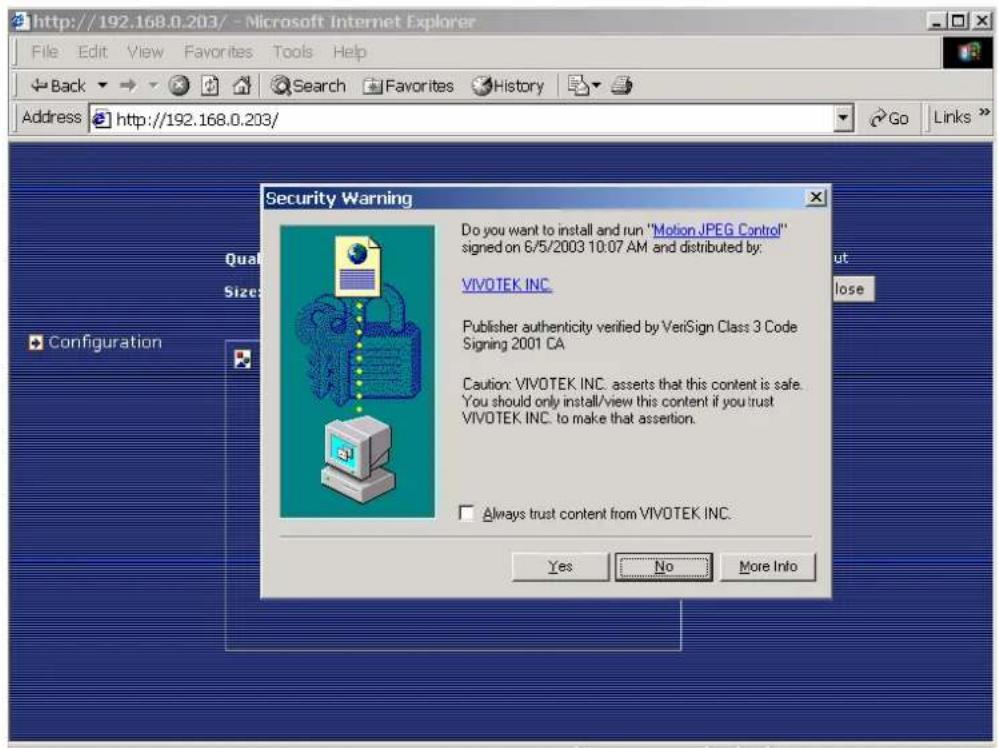Open the Help menu
The image size is (998, 748).
tap(349, 52)
